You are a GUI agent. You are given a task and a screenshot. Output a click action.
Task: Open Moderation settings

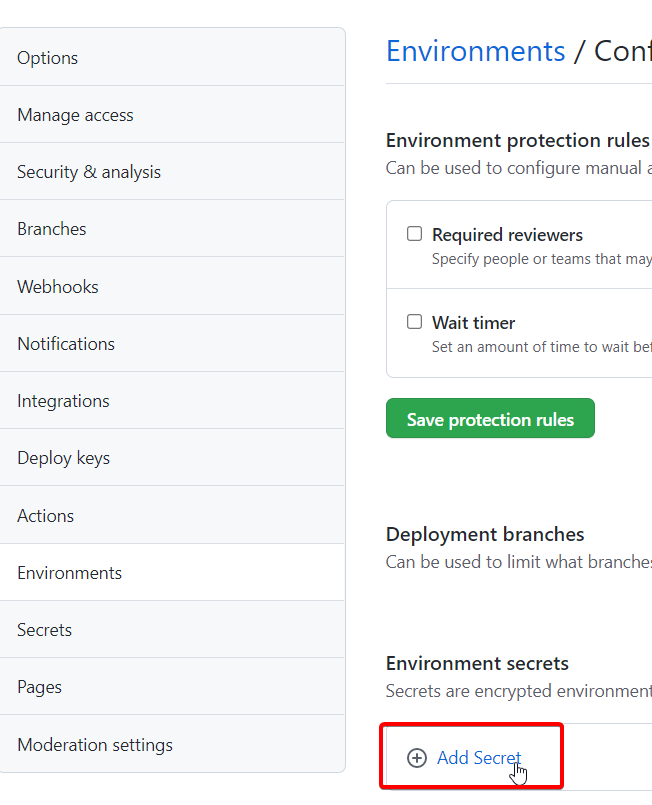(95, 745)
